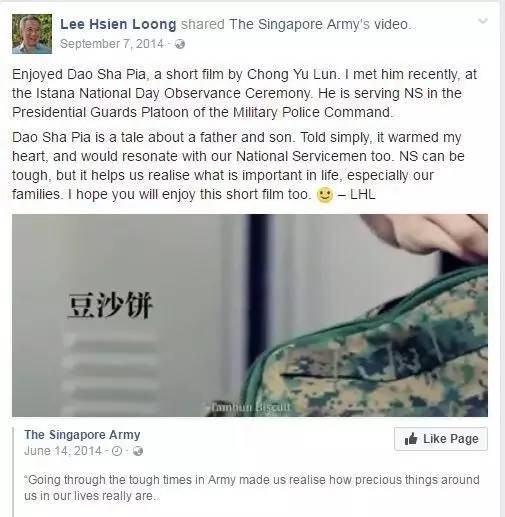Screen dimensions: 505x517
Task: Click the Tambun Biscuit subtitle in video
Action: (251, 407)
